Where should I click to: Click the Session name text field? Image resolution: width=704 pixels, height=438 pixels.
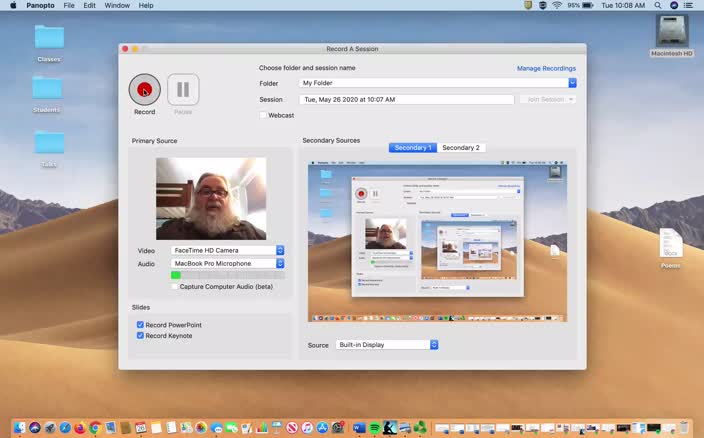tap(406, 100)
